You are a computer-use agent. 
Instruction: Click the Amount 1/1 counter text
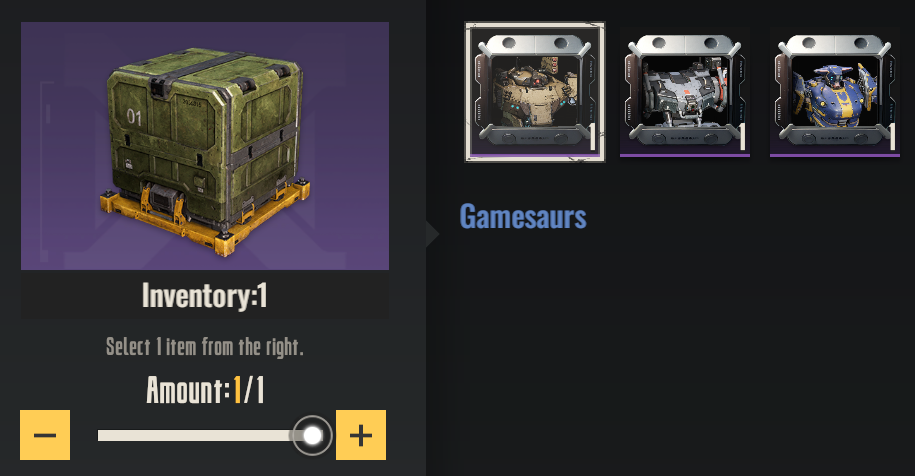point(205,390)
